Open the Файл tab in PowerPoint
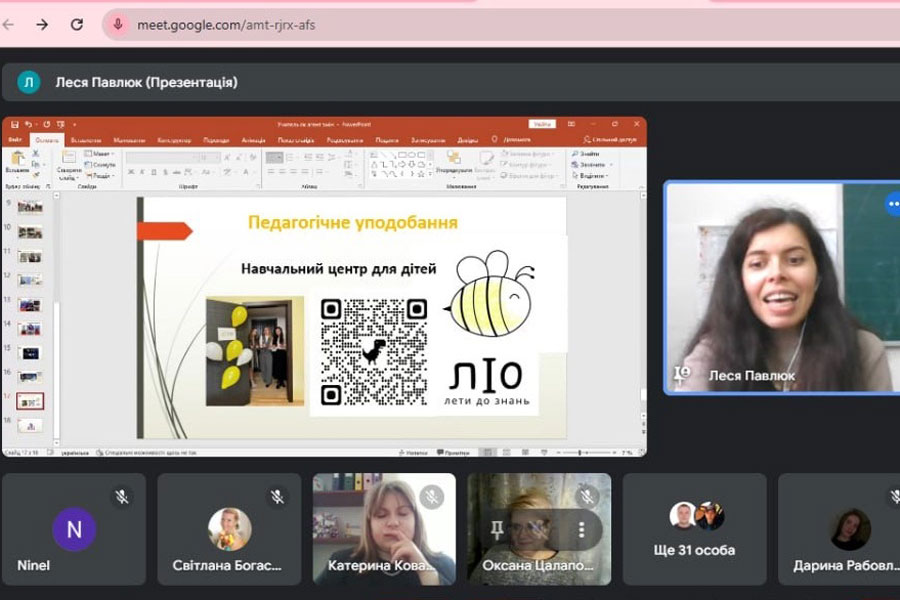Screen dimensions: 900x600 pyautogui.click(x=15, y=140)
